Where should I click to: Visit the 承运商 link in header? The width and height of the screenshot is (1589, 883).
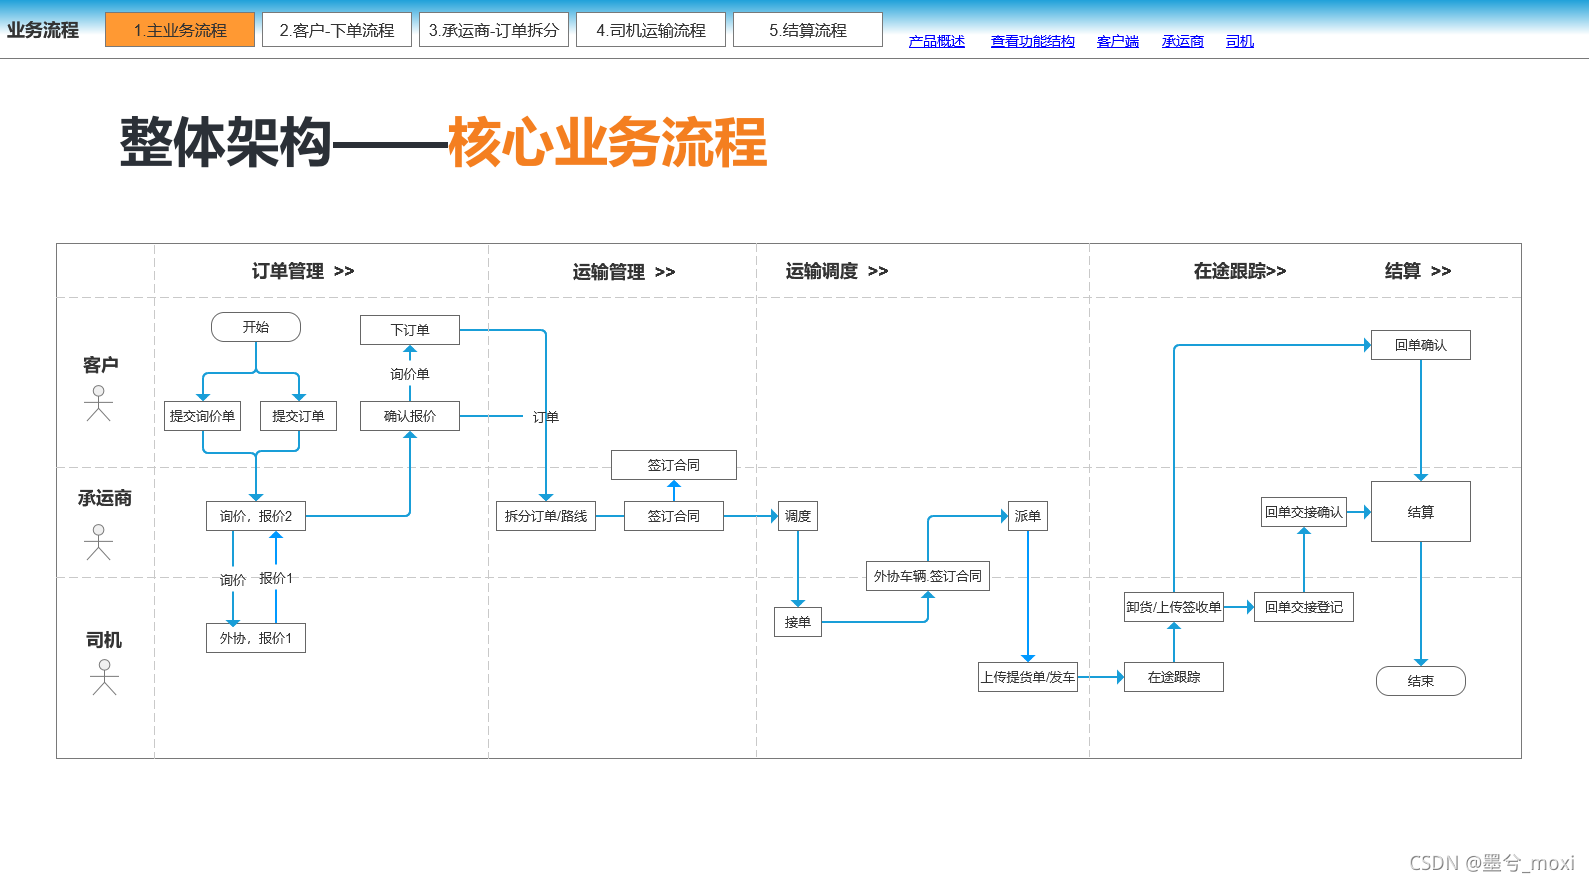click(x=1183, y=41)
